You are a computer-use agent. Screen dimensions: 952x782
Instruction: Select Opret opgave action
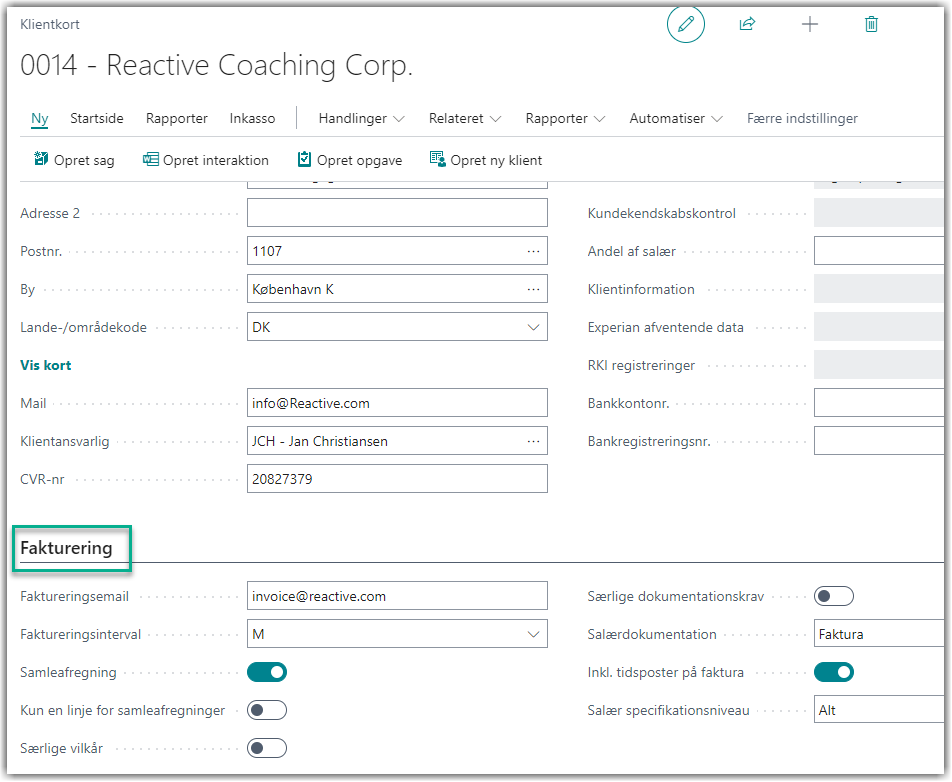[x=349, y=160]
